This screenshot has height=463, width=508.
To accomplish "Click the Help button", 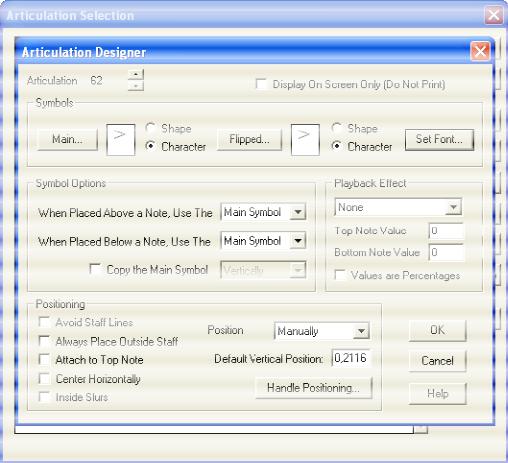I will click(x=437, y=394).
